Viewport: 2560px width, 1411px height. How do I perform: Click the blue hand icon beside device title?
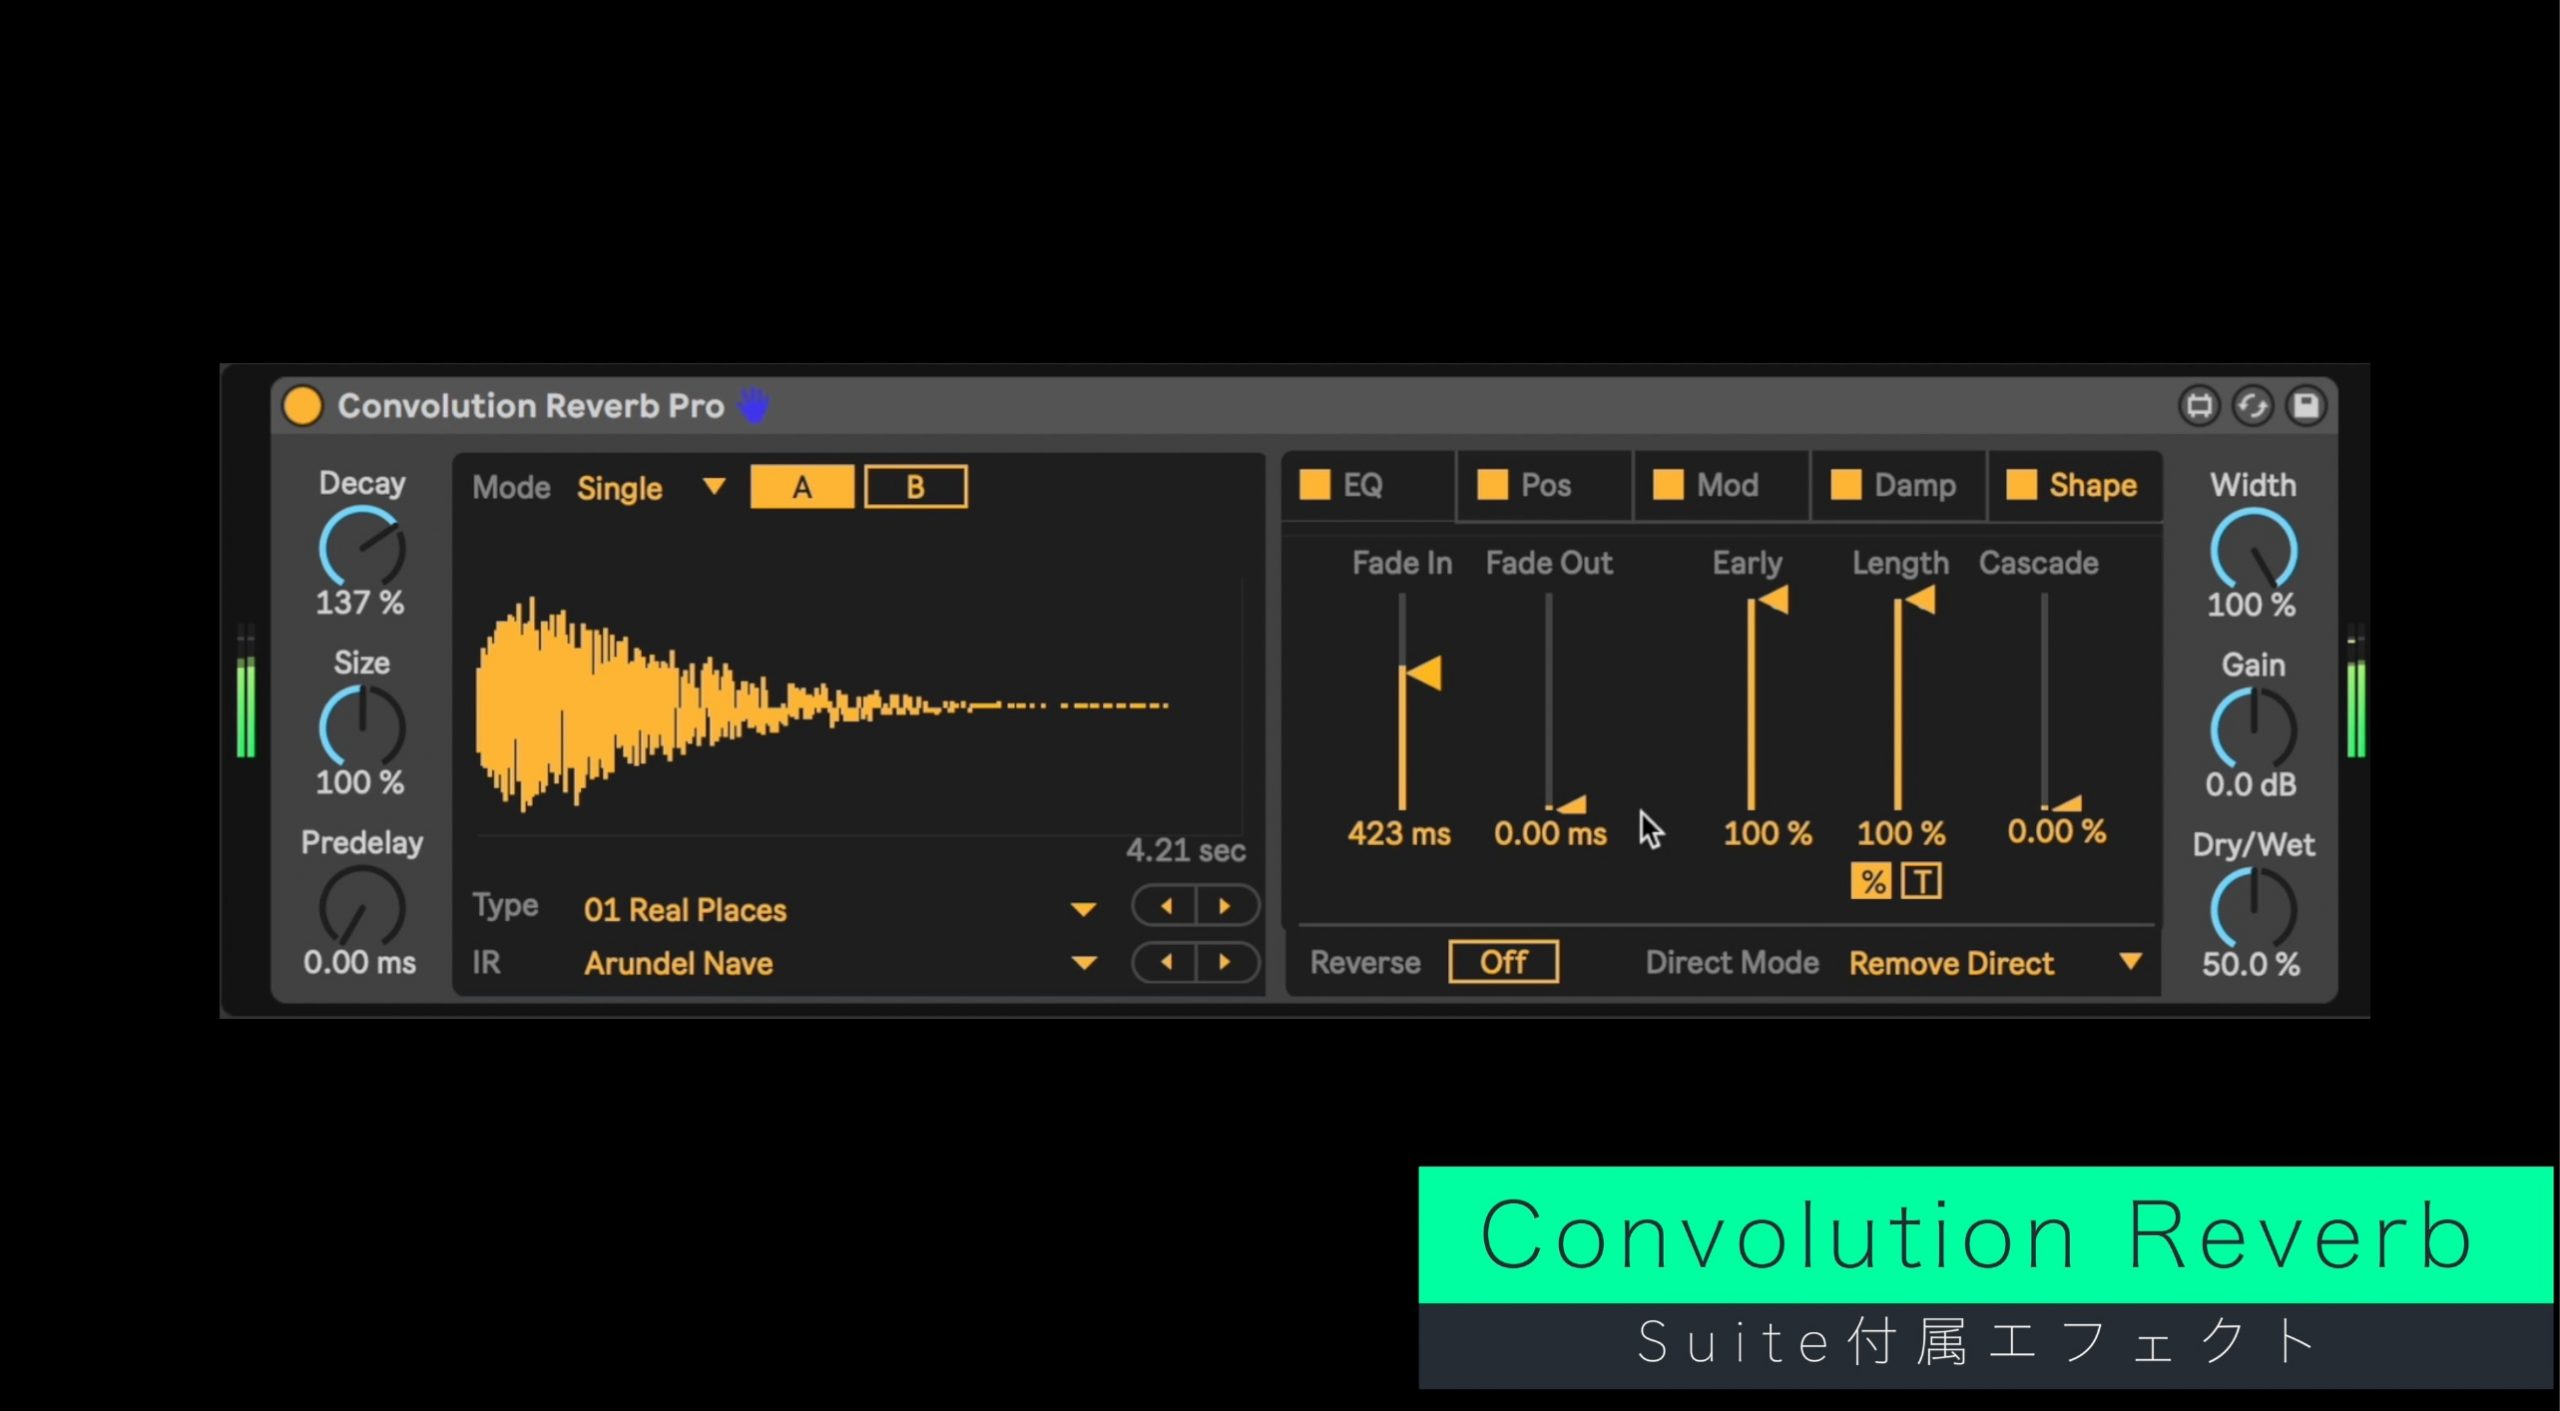(753, 405)
